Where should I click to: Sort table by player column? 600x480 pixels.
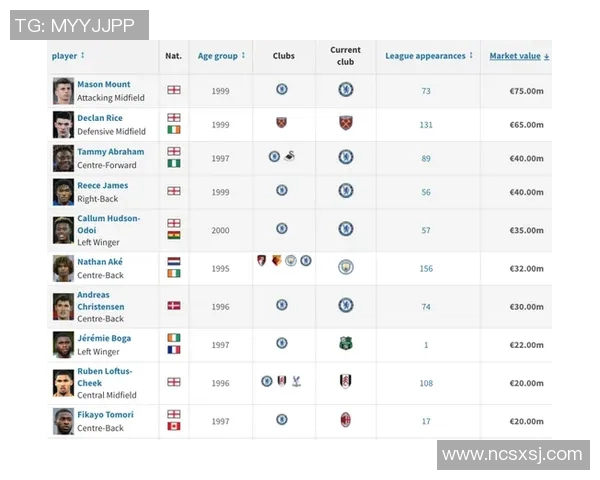point(68,56)
